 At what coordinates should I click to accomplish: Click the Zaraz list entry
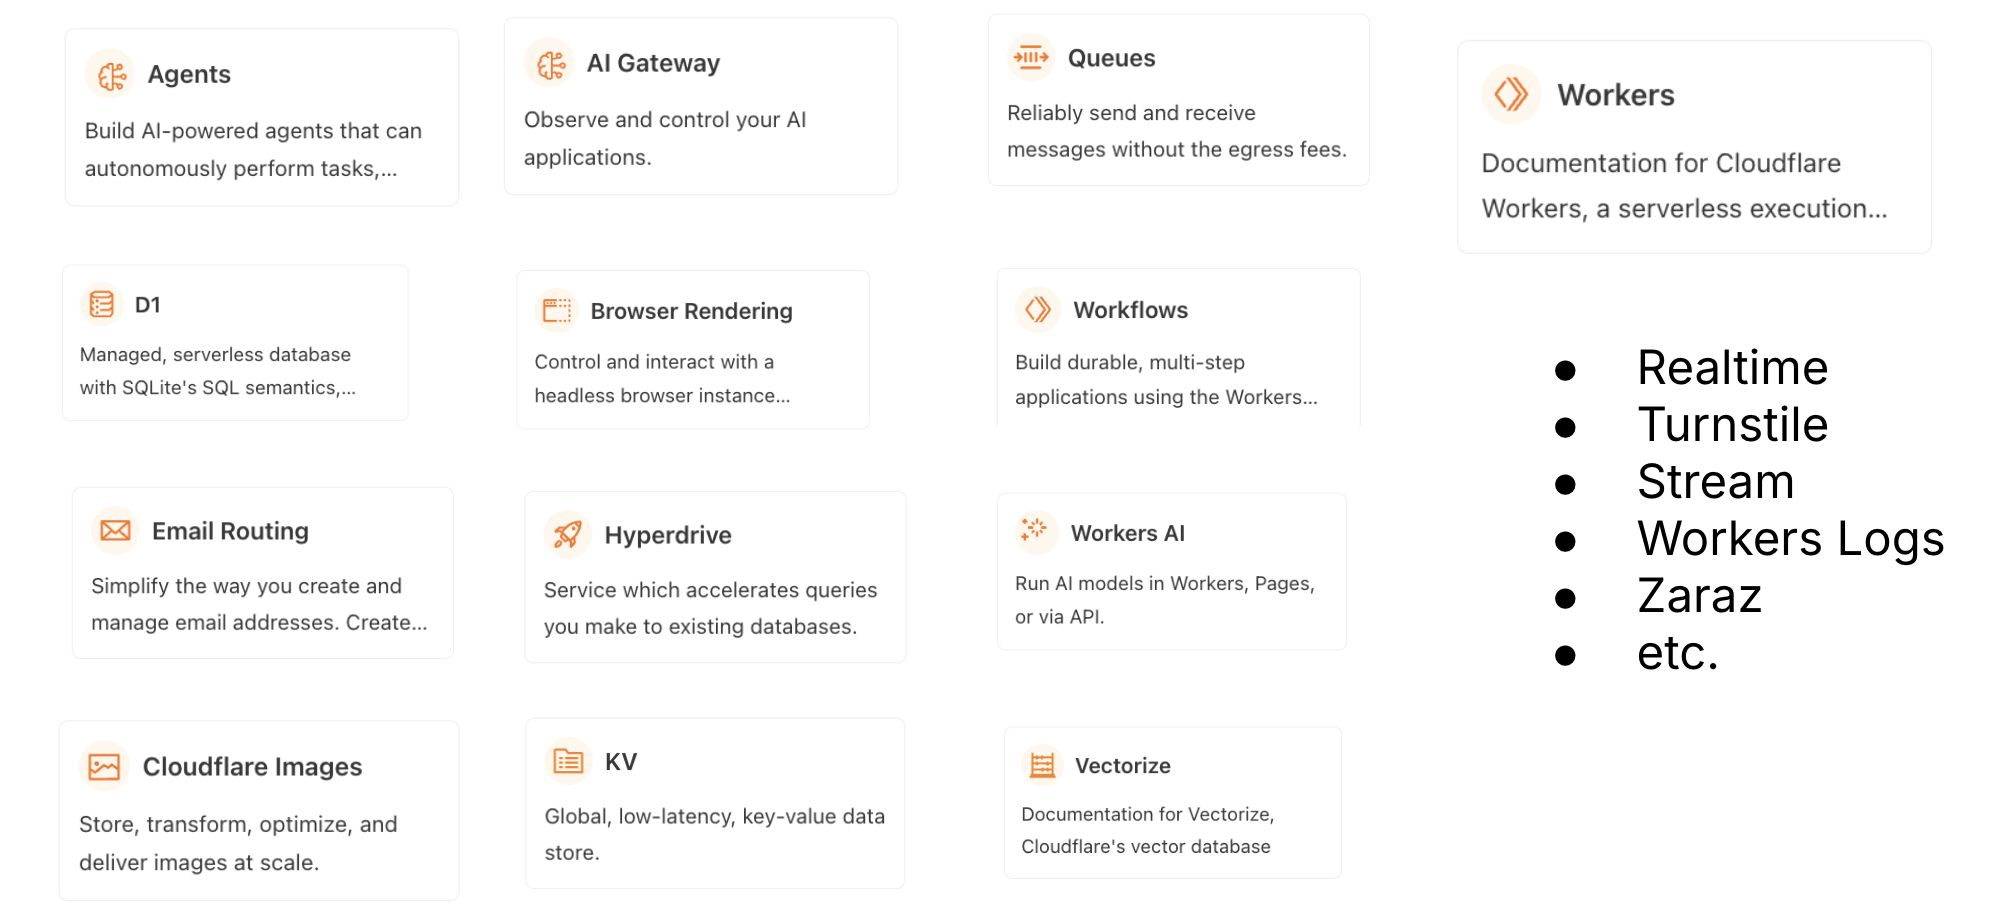[1699, 596]
